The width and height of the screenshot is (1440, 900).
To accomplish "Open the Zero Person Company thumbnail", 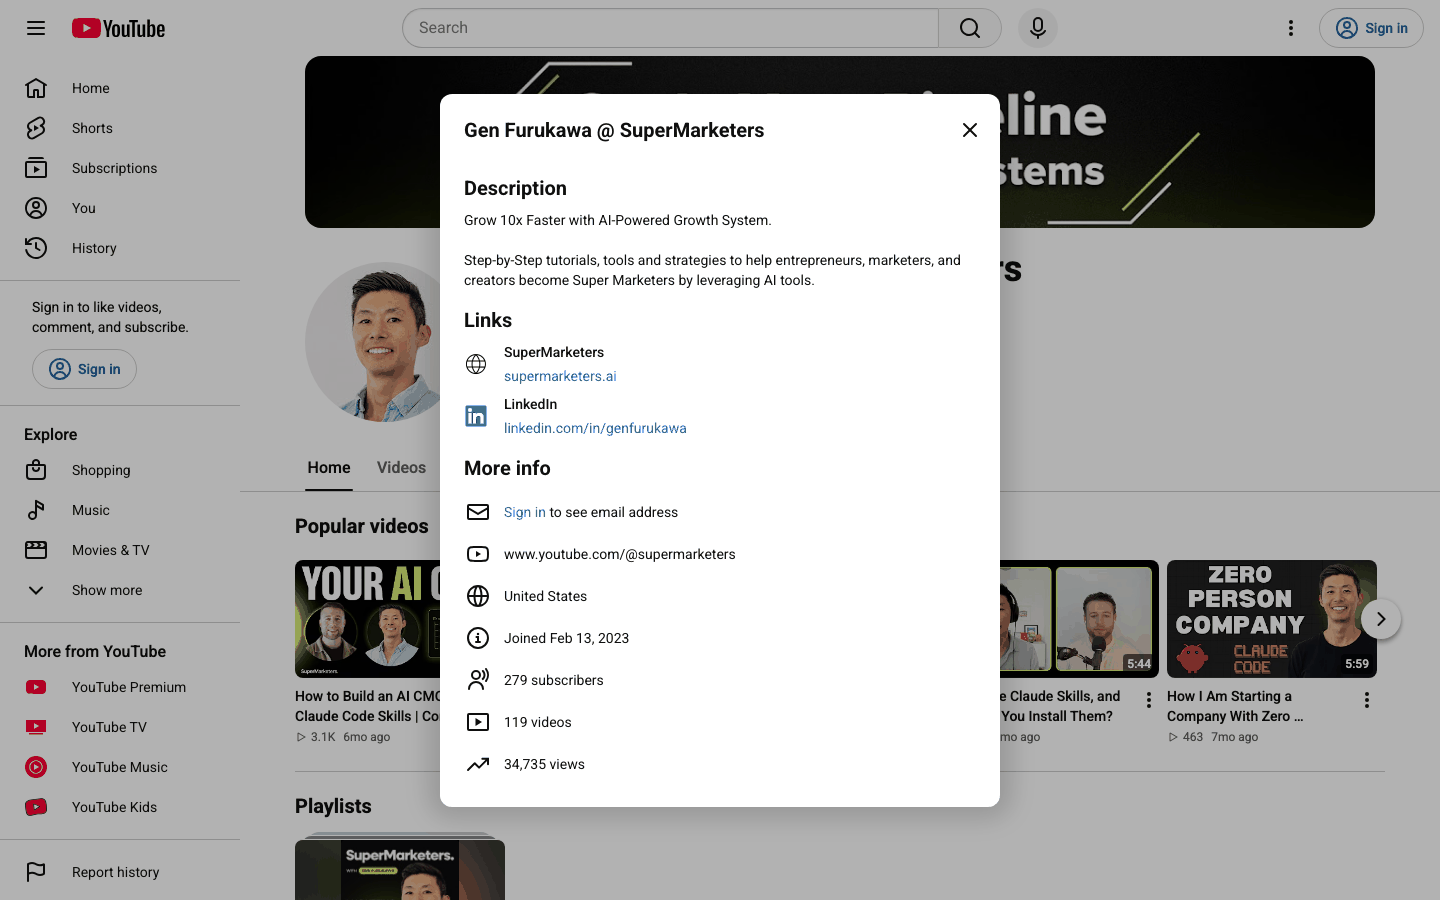I will pyautogui.click(x=1272, y=619).
